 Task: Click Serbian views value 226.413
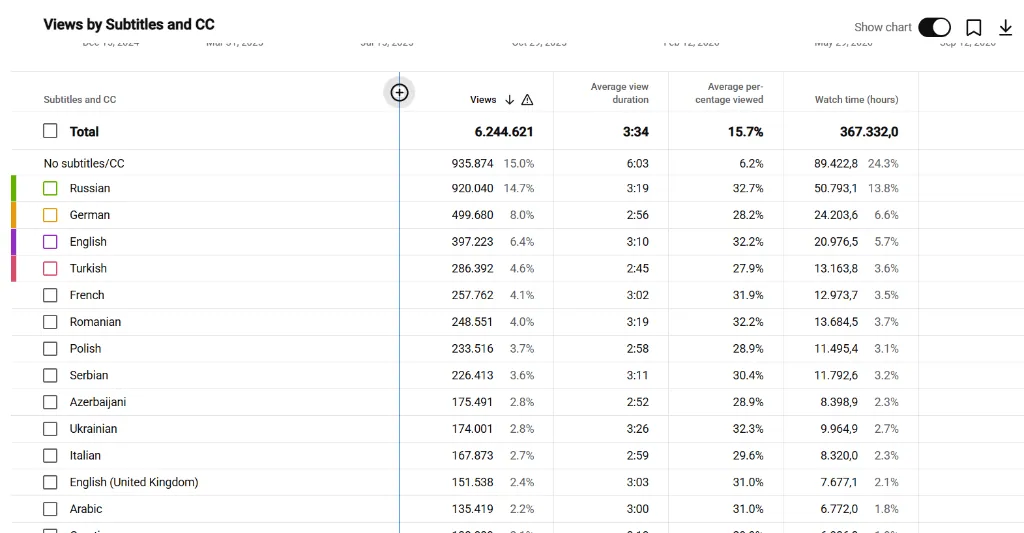(472, 376)
